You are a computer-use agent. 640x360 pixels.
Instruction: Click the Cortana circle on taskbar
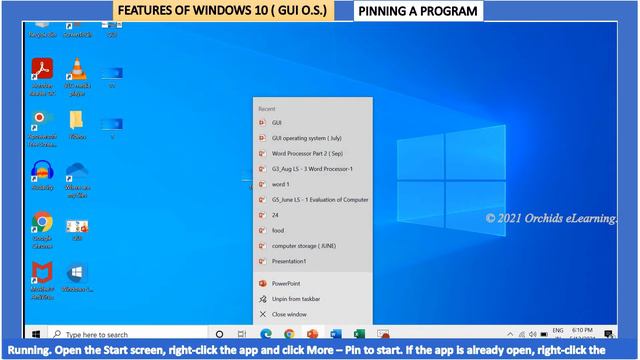pyautogui.click(x=219, y=334)
